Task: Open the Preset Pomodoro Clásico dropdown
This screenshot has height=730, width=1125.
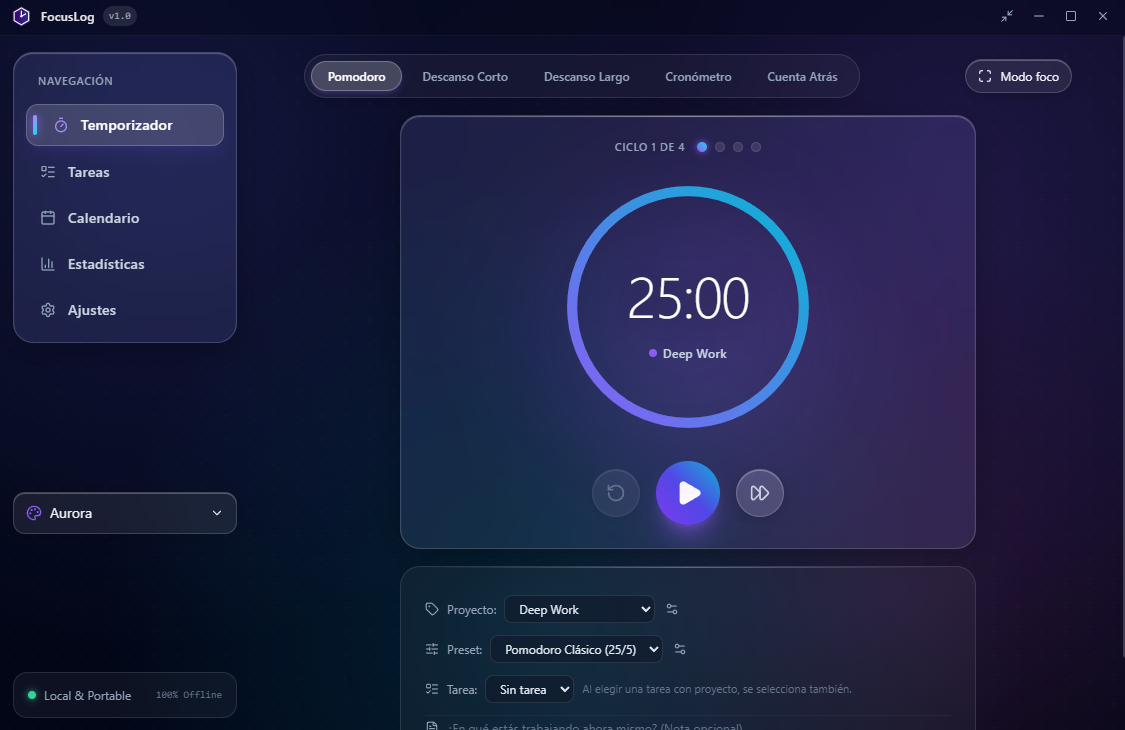Action: [576, 650]
